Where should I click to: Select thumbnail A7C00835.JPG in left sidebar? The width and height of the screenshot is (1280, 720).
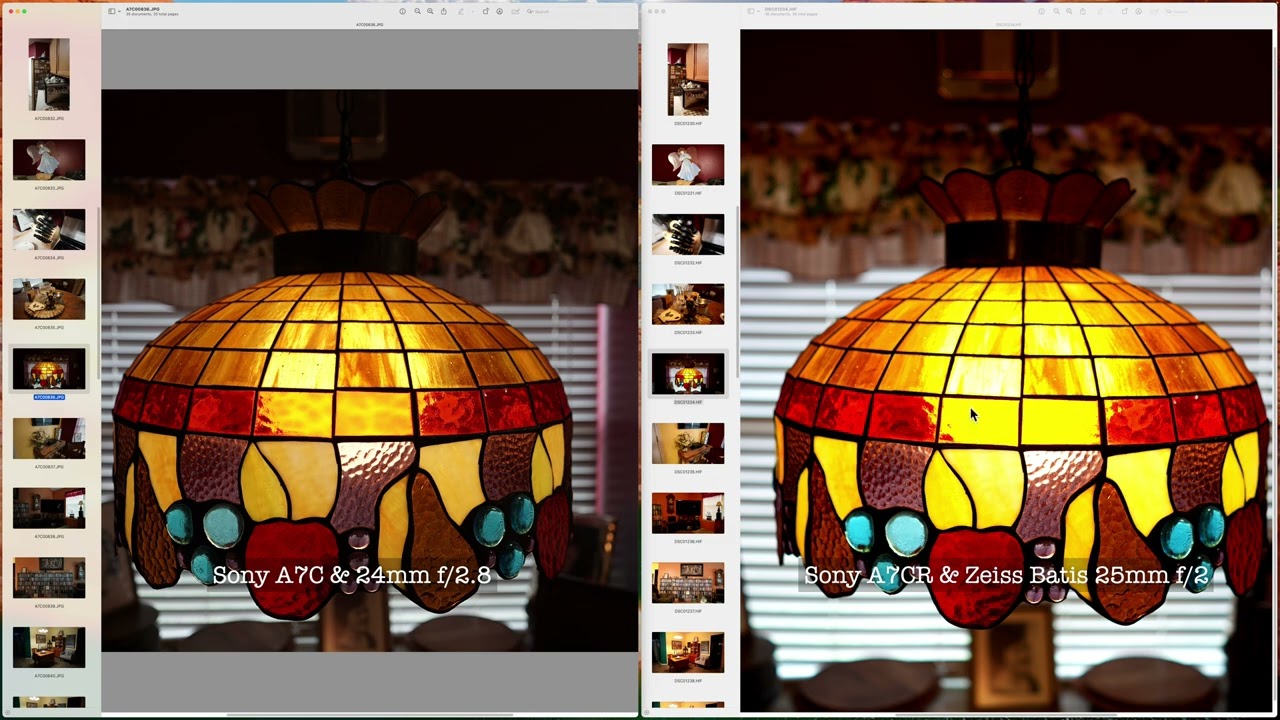pos(49,299)
